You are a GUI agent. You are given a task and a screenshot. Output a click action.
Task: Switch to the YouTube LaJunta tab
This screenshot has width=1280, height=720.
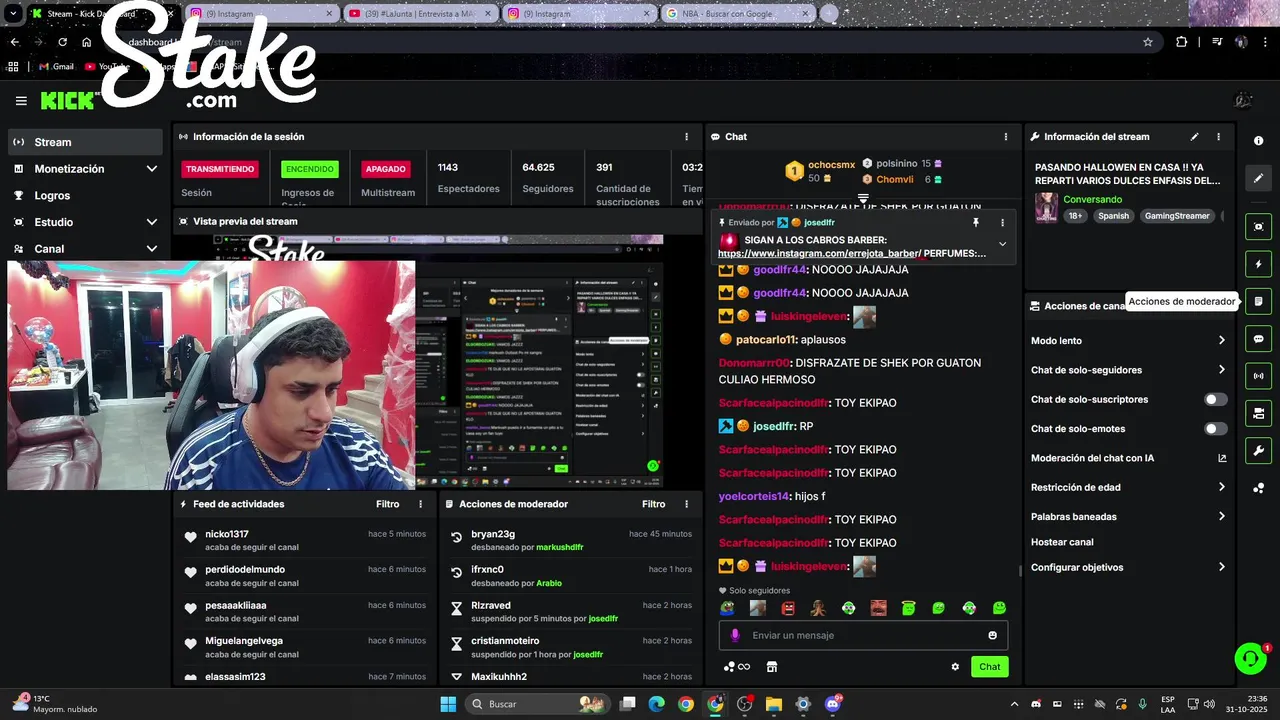click(x=418, y=14)
